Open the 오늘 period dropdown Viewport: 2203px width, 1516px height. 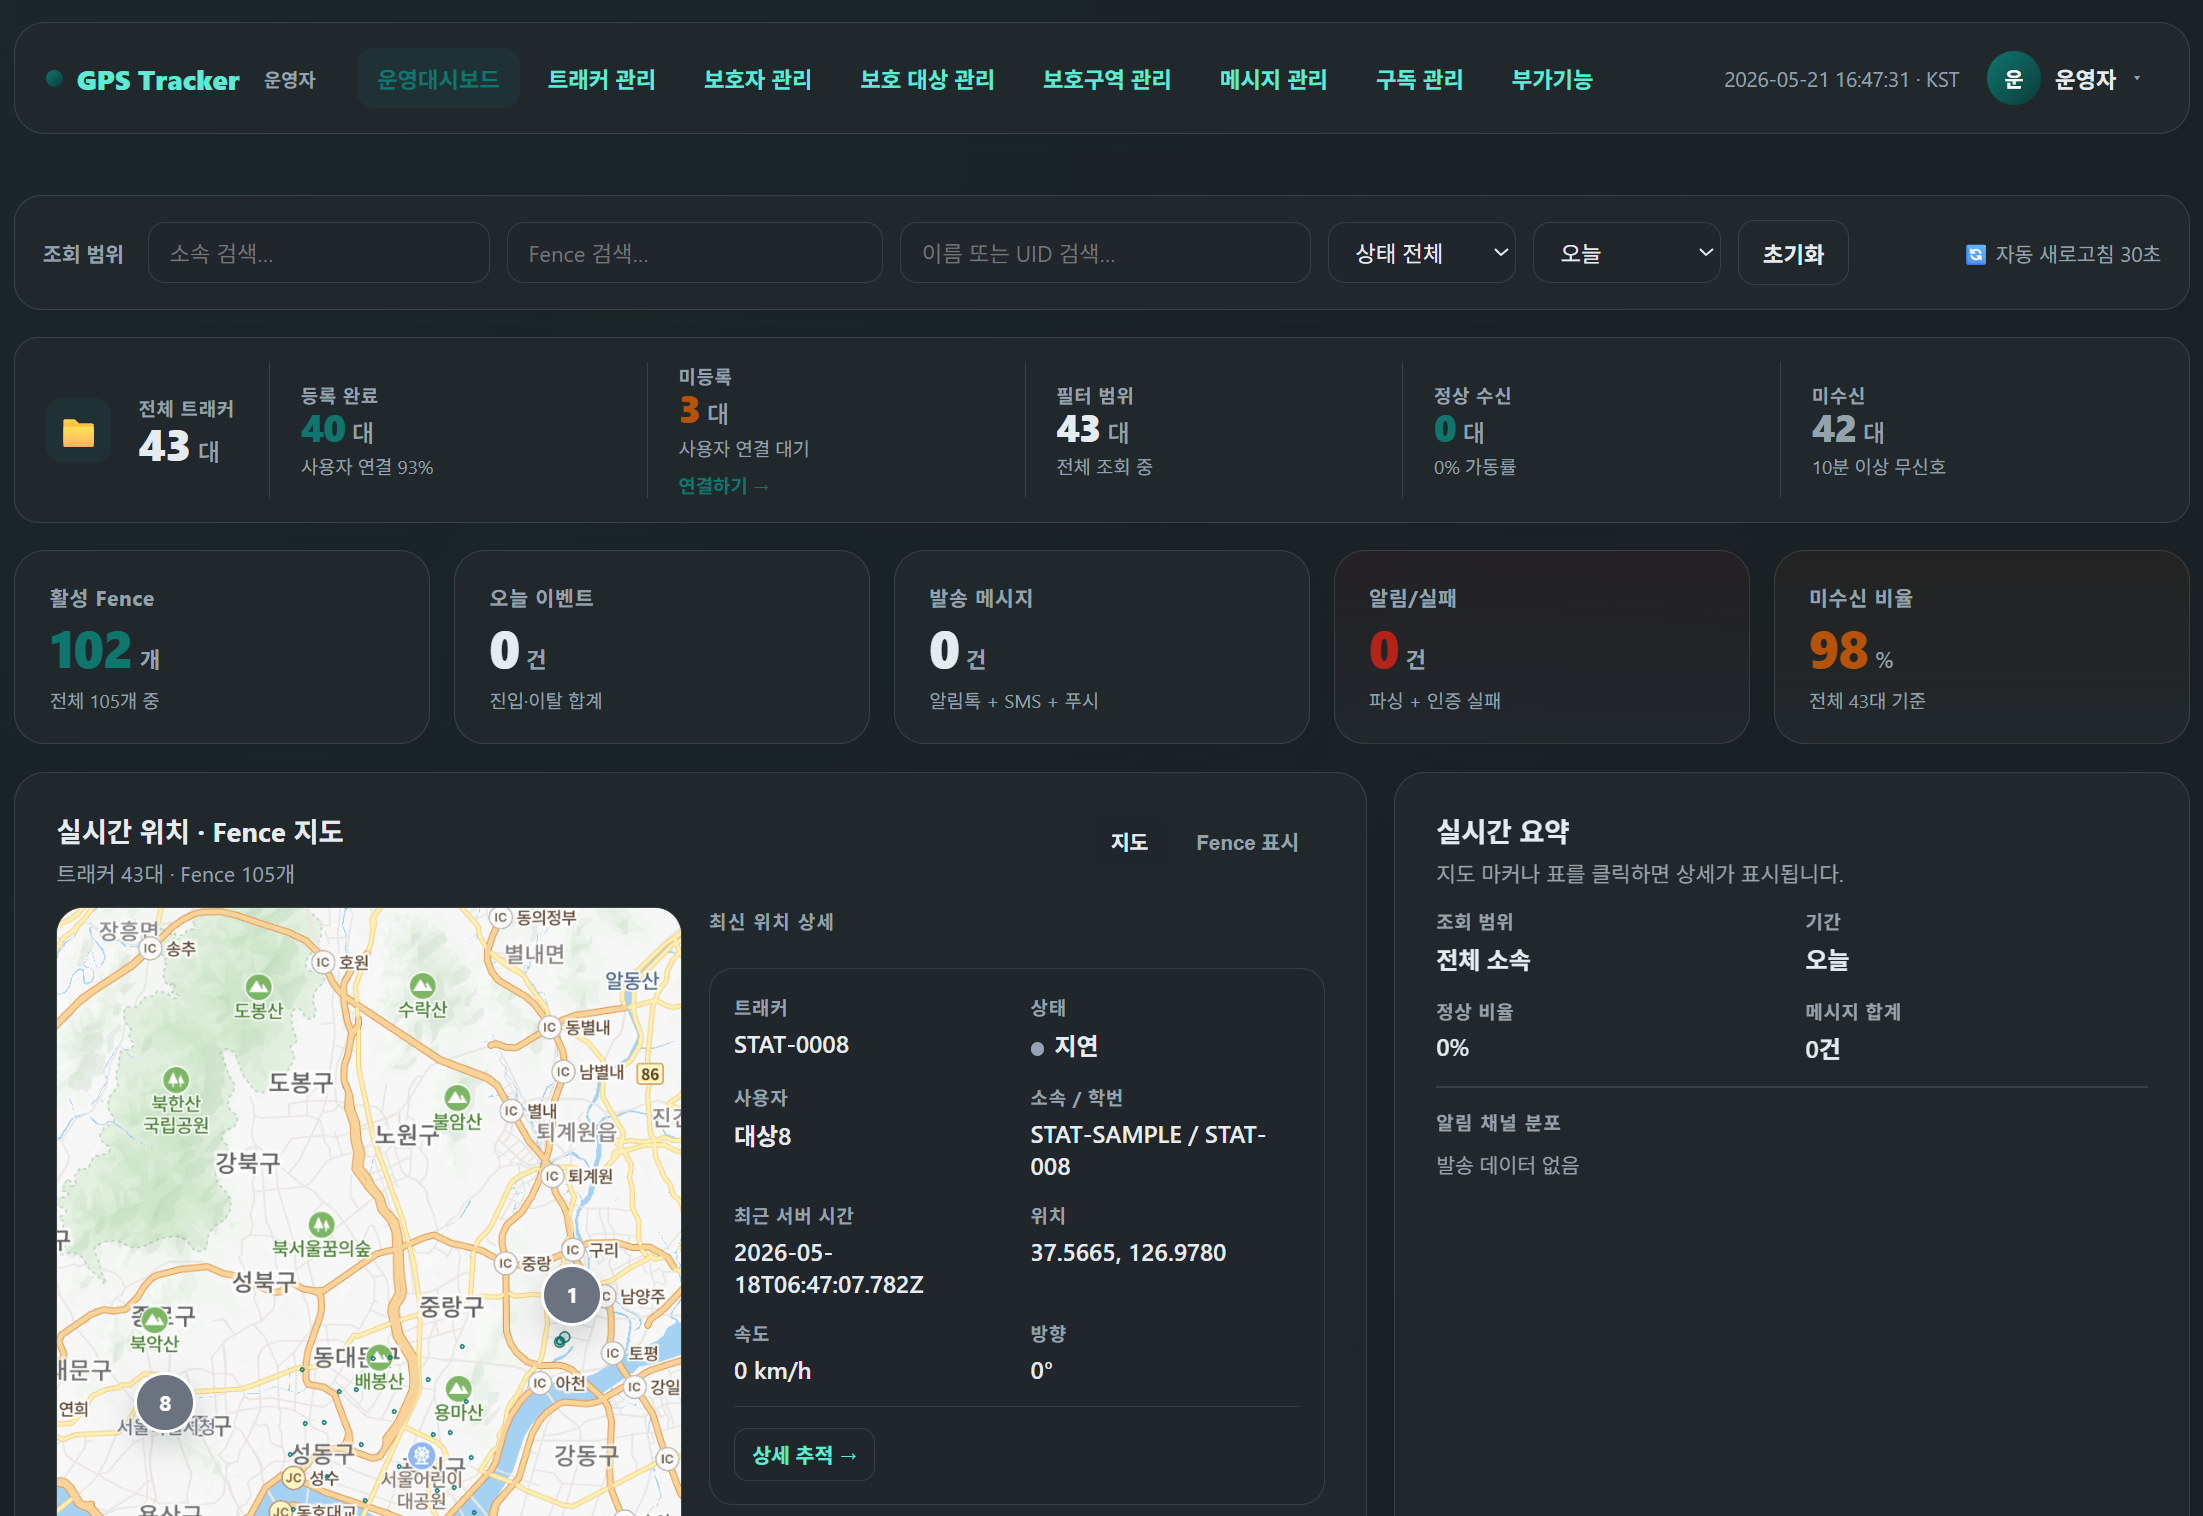coord(1626,253)
